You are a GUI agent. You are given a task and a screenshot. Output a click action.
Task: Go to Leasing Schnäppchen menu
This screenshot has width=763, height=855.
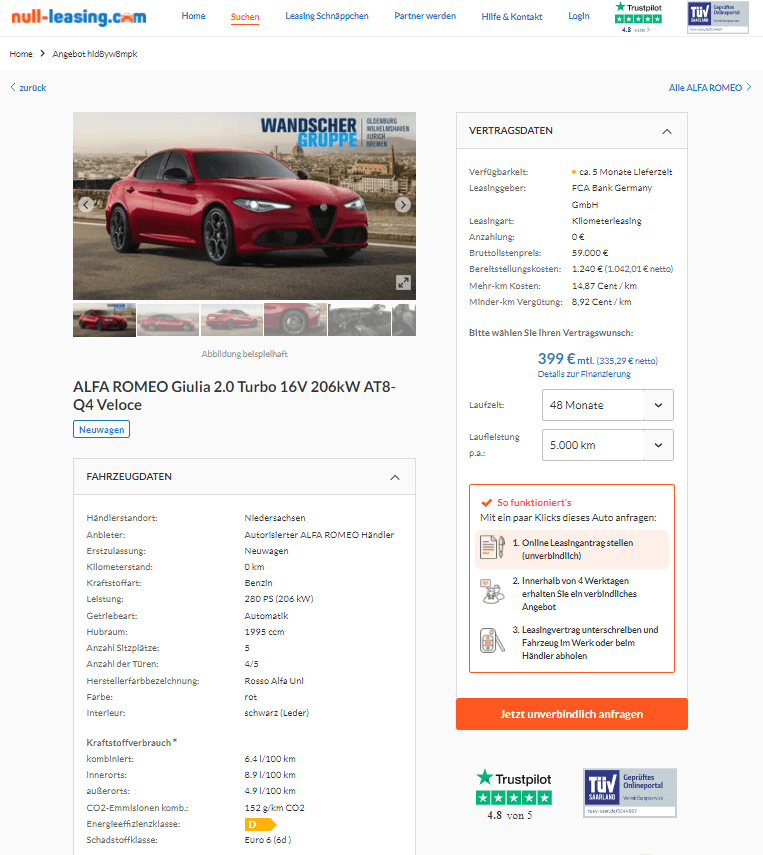click(327, 16)
